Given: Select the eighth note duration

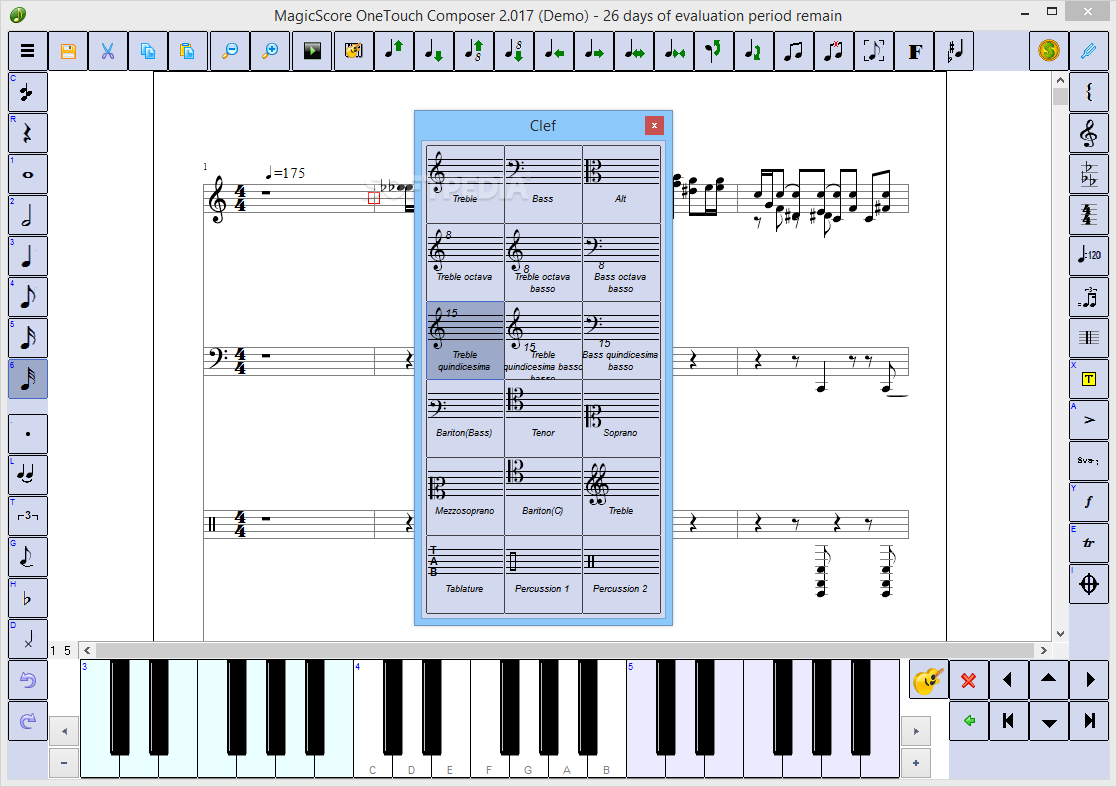Looking at the screenshot, I should (x=28, y=297).
